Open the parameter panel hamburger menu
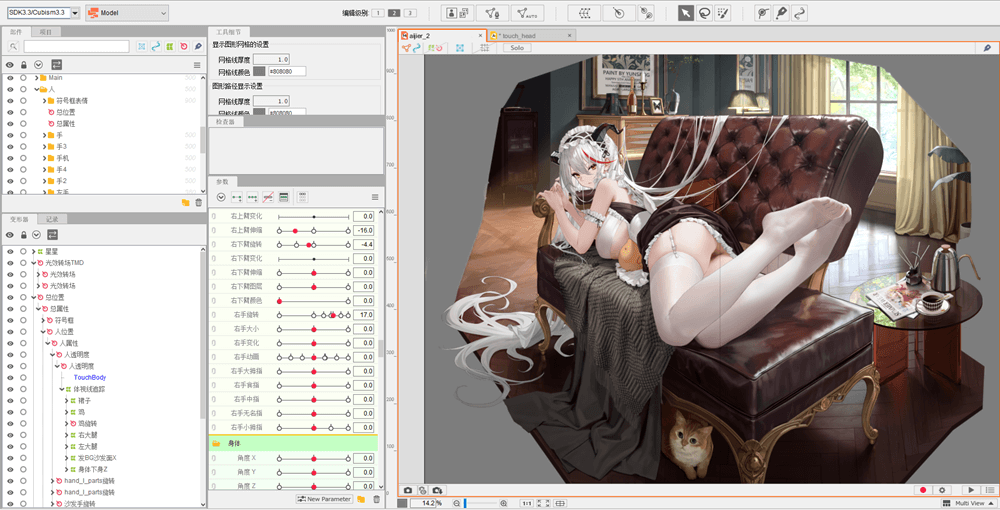Image resolution: width=1000 pixels, height=510 pixels. pos(375,197)
